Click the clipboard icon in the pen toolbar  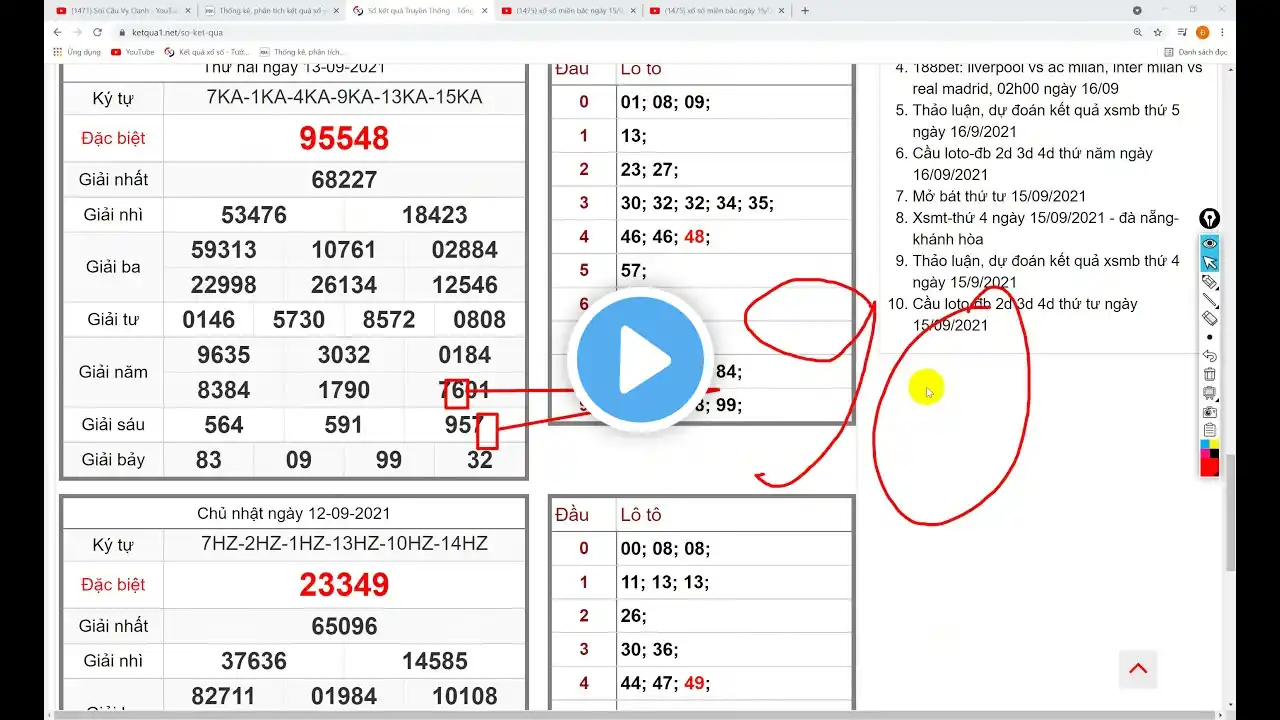(1210, 430)
